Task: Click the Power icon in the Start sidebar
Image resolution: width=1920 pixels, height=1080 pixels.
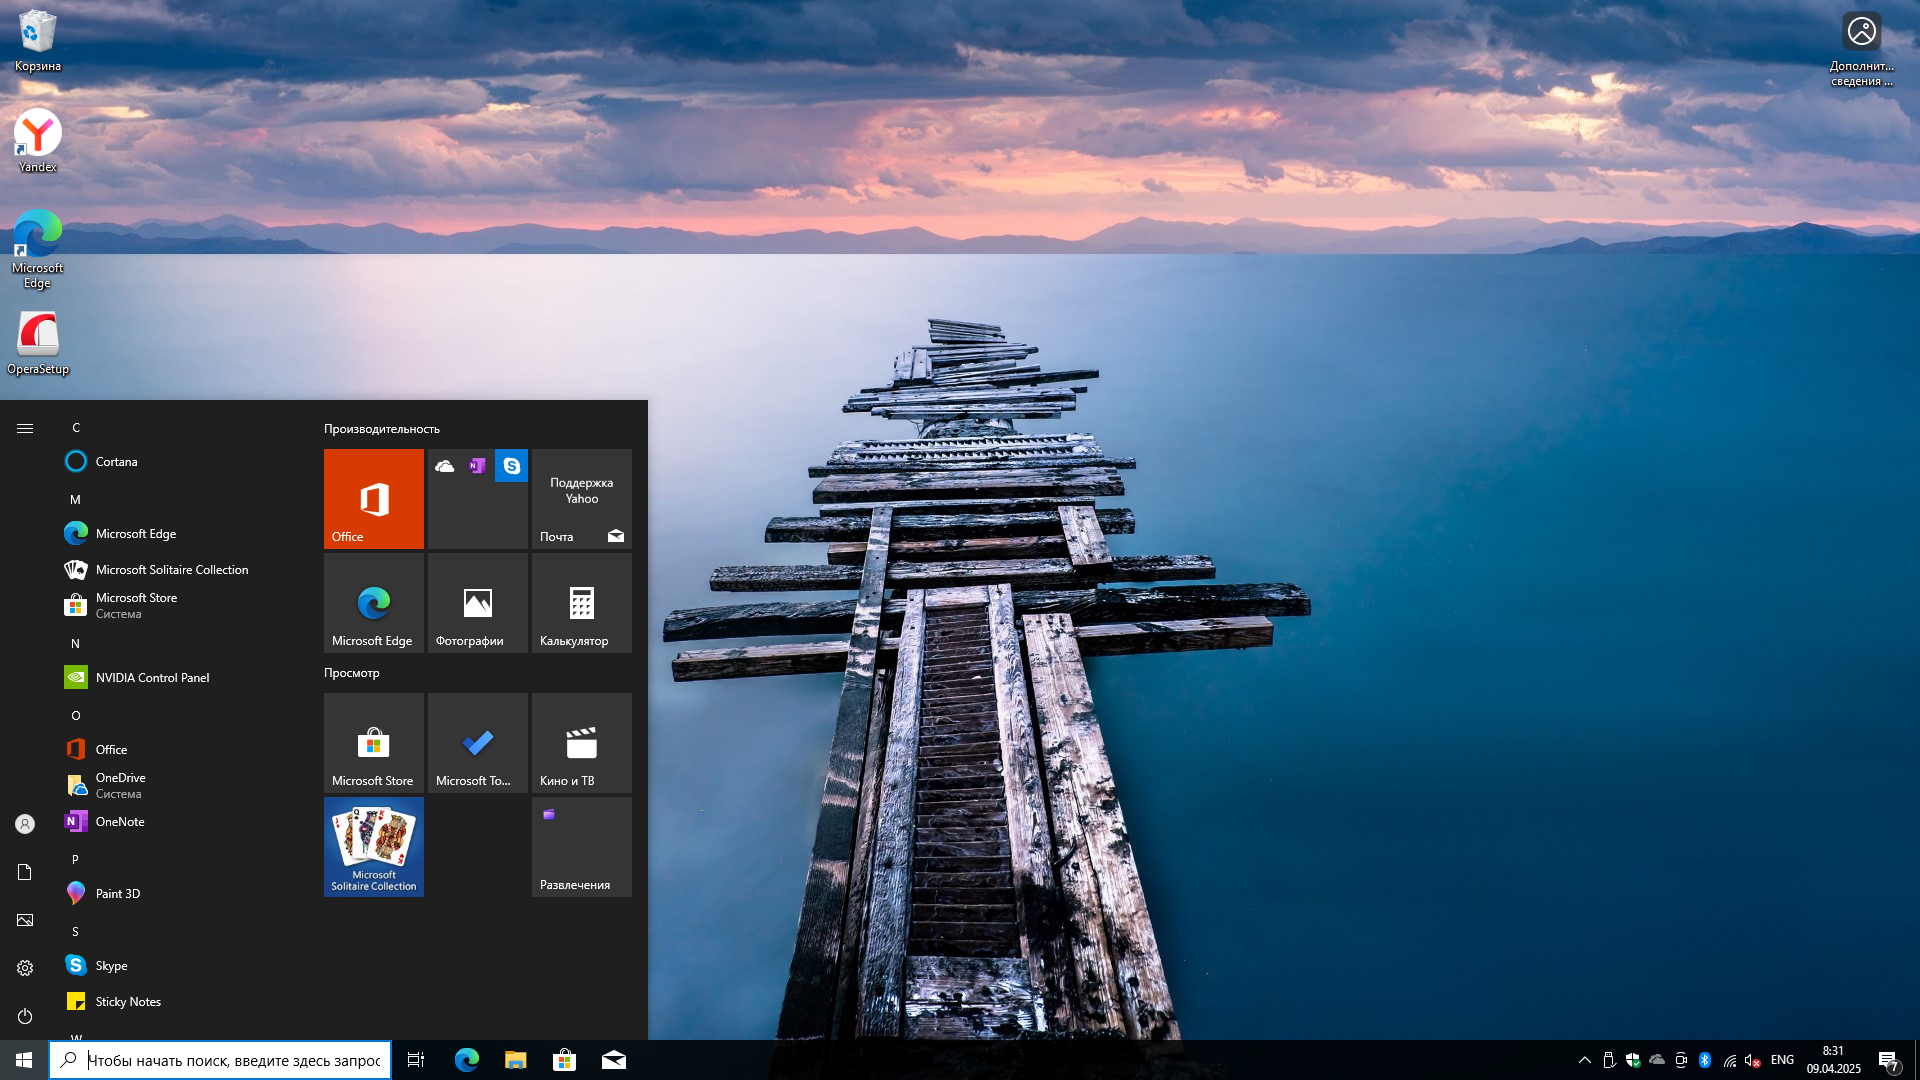Action: [25, 1016]
